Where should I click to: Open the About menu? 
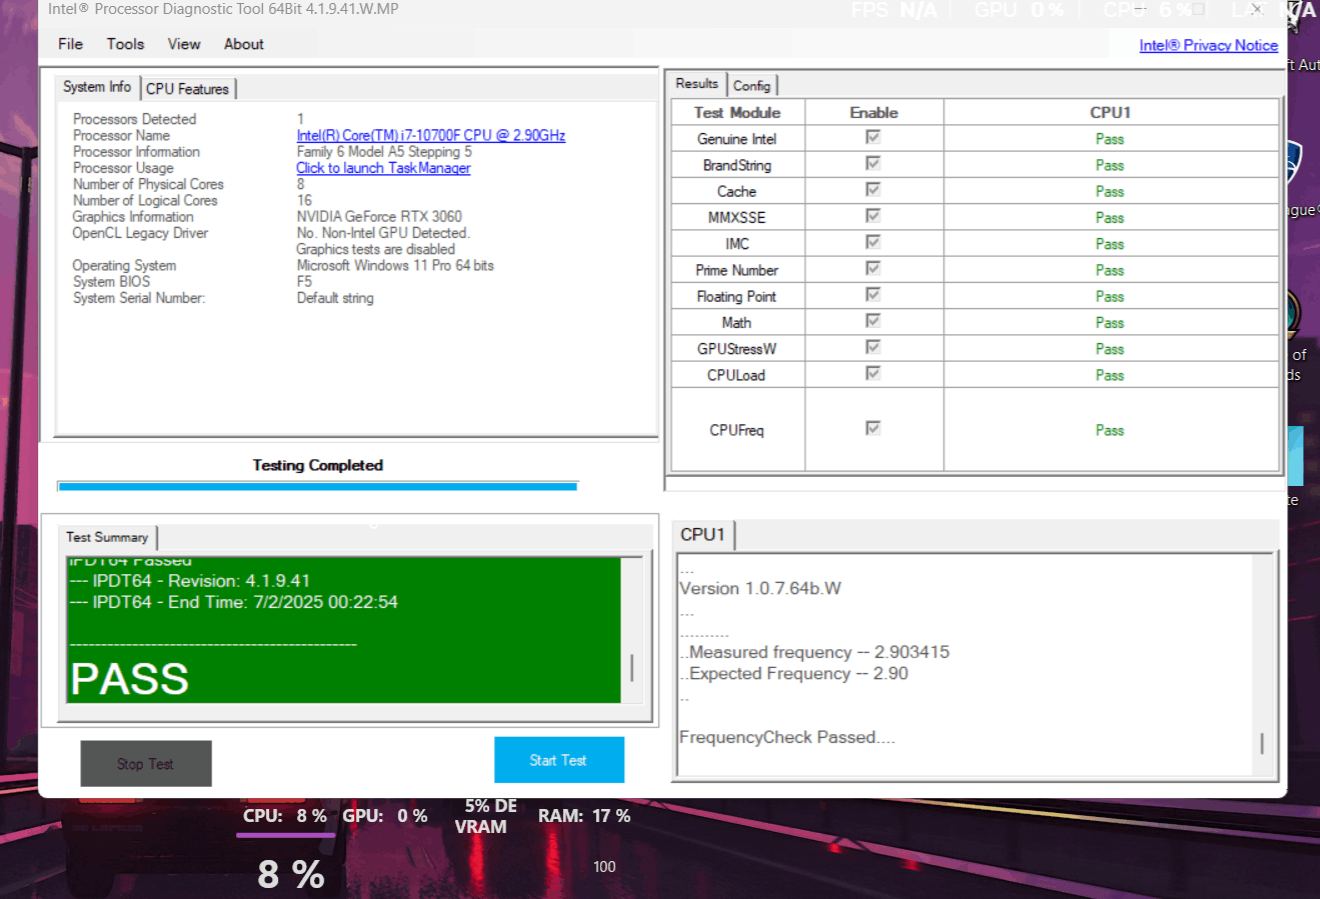point(244,44)
